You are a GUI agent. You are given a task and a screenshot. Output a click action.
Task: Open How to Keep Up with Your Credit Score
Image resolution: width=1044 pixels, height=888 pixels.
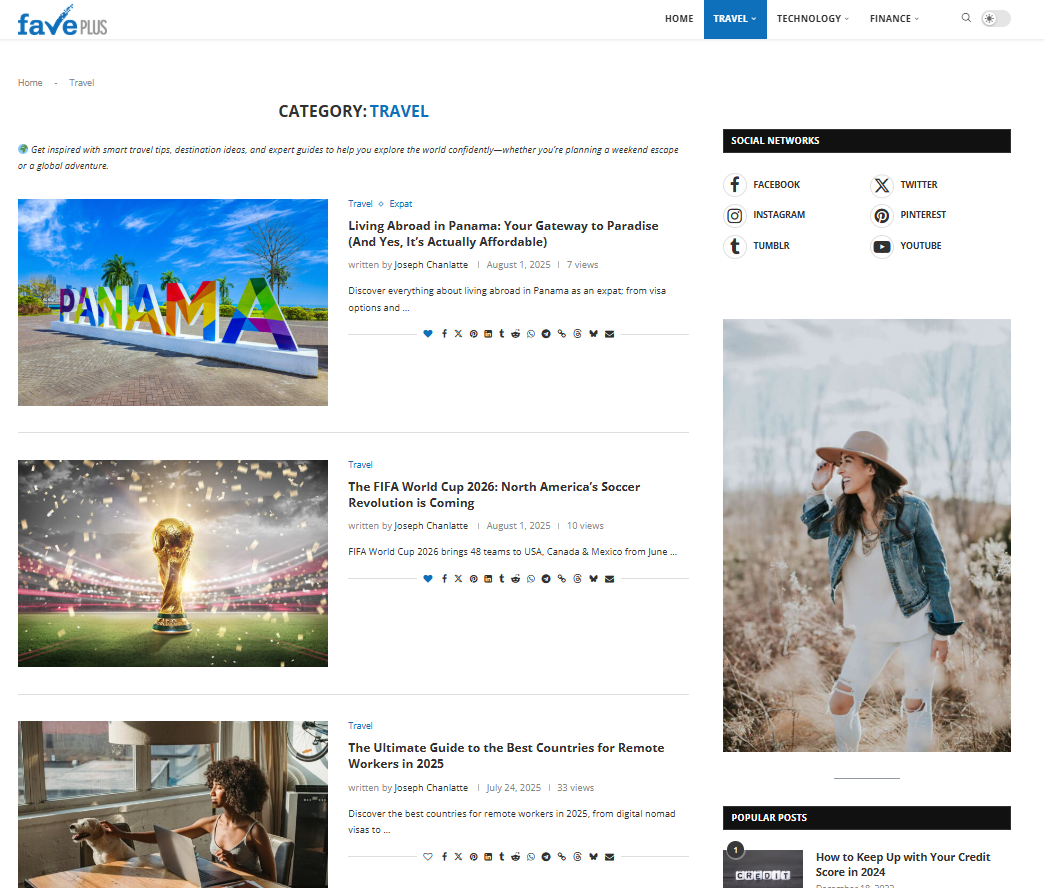click(903, 864)
